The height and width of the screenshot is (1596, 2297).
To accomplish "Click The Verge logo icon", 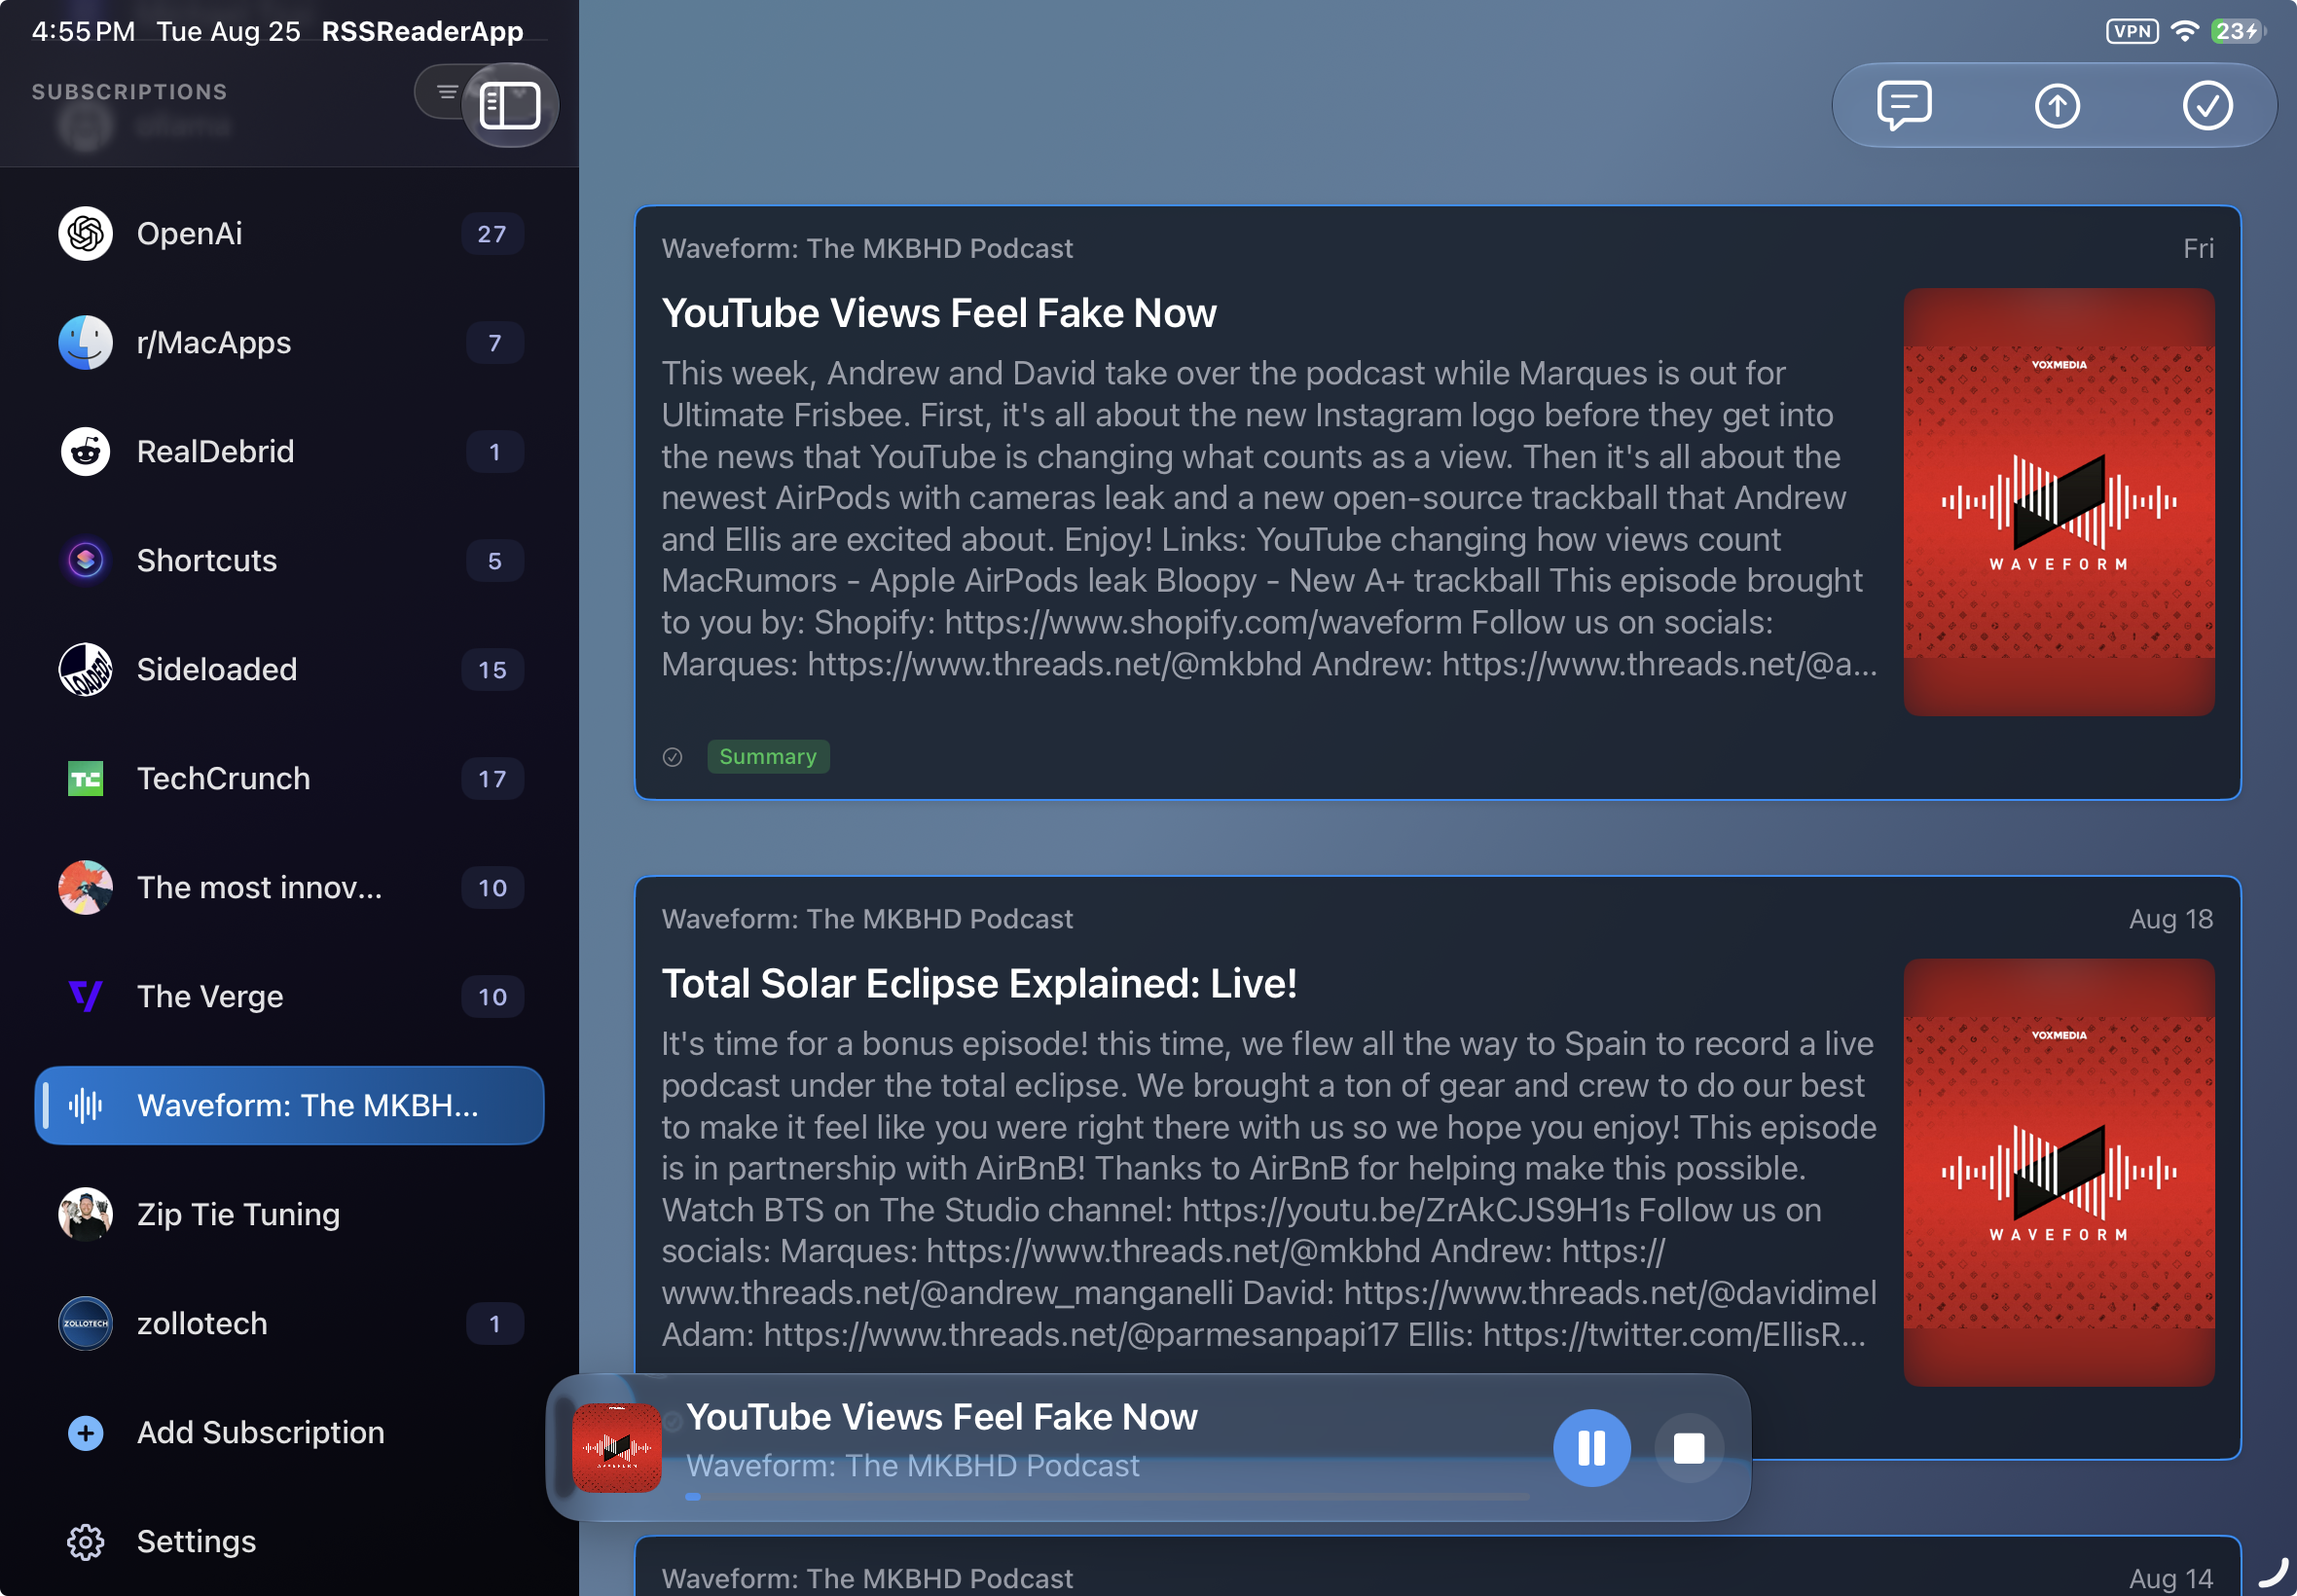I will pos(86,997).
